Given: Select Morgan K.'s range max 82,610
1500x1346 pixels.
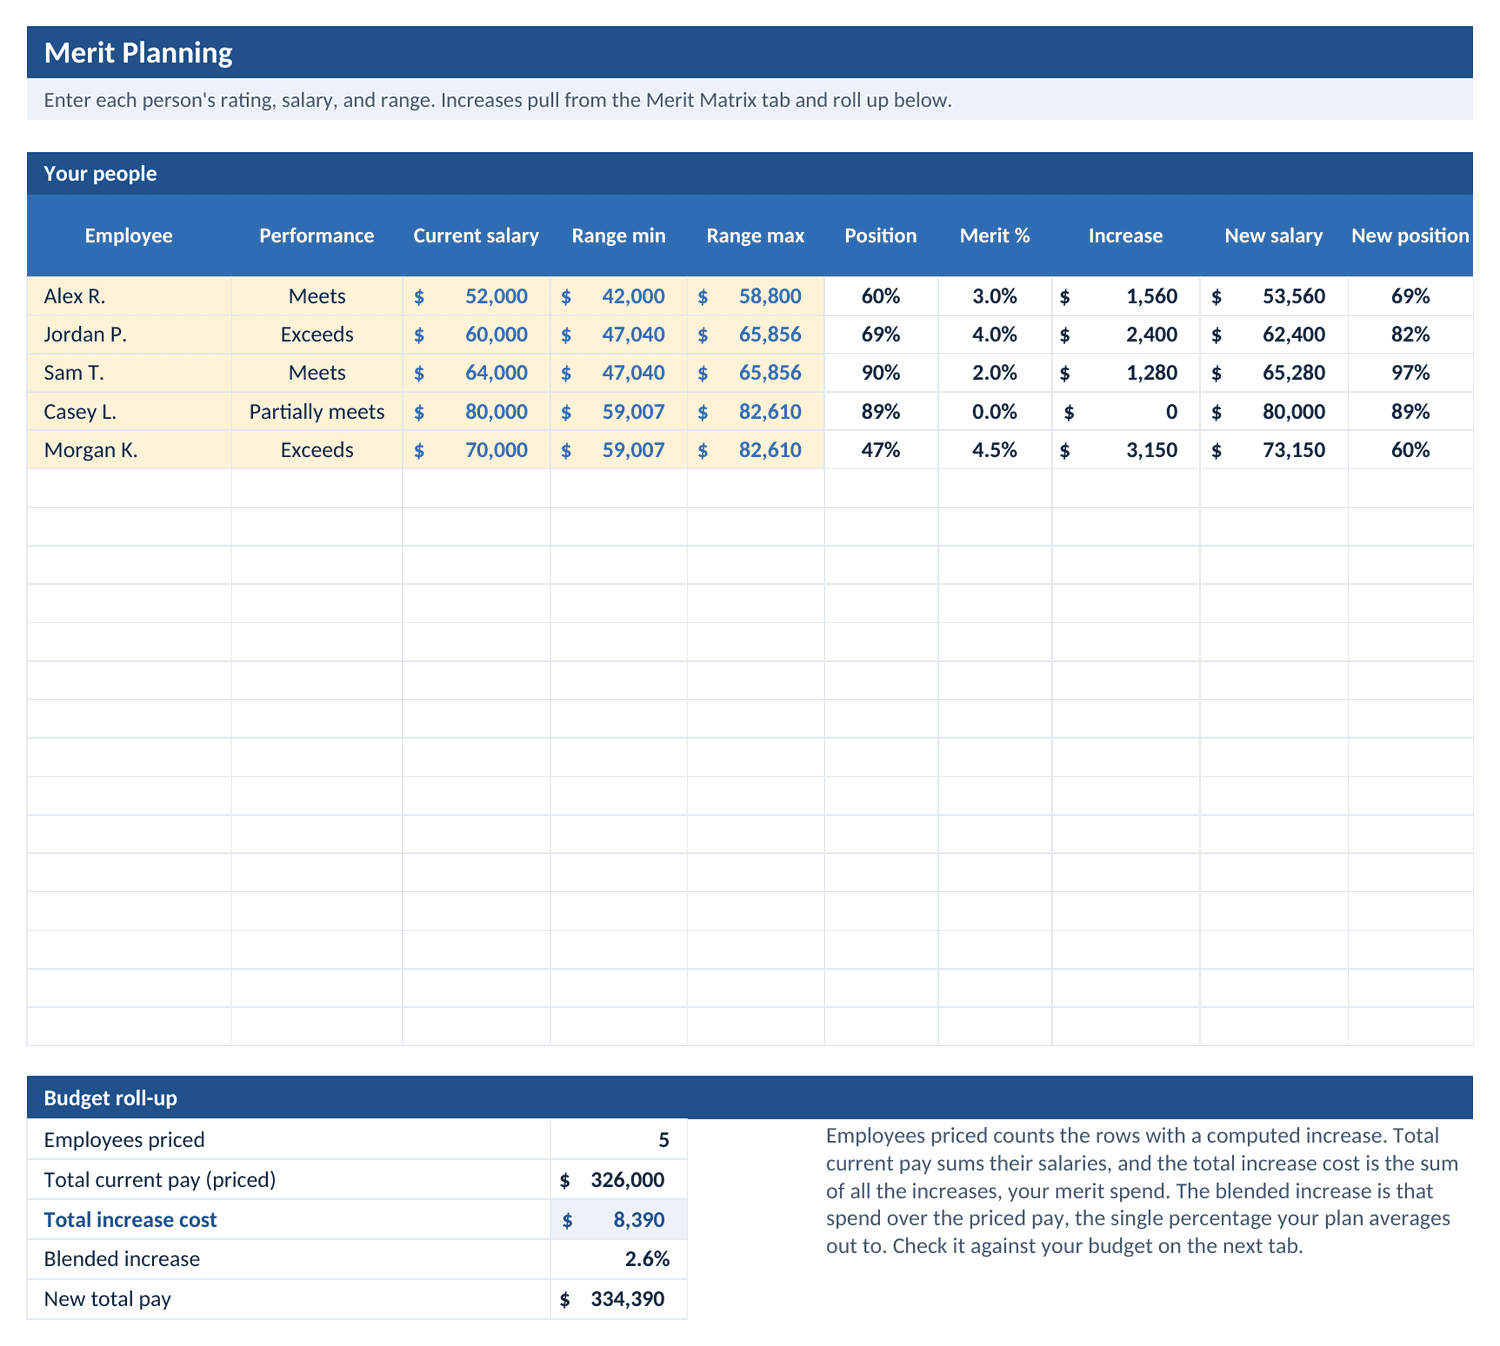Looking at the screenshot, I should [756, 450].
